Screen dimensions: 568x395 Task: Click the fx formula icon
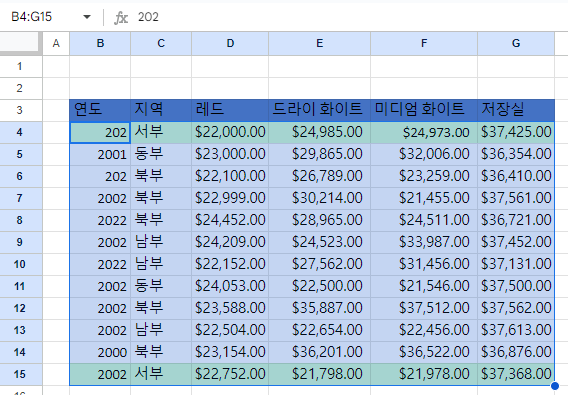pyautogui.click(x=121, y=17)
